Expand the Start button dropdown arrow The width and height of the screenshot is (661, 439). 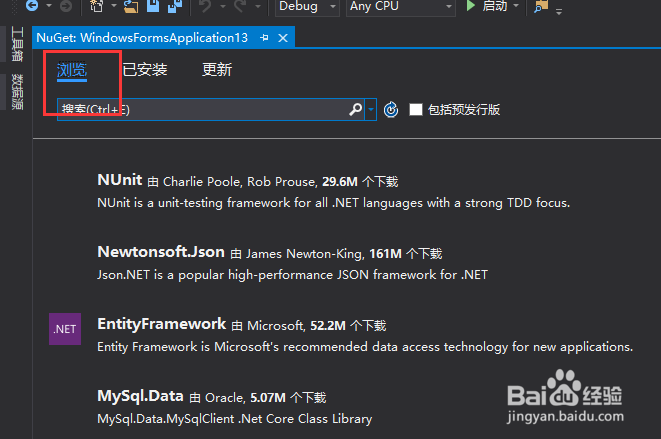[x=516, y=6]
